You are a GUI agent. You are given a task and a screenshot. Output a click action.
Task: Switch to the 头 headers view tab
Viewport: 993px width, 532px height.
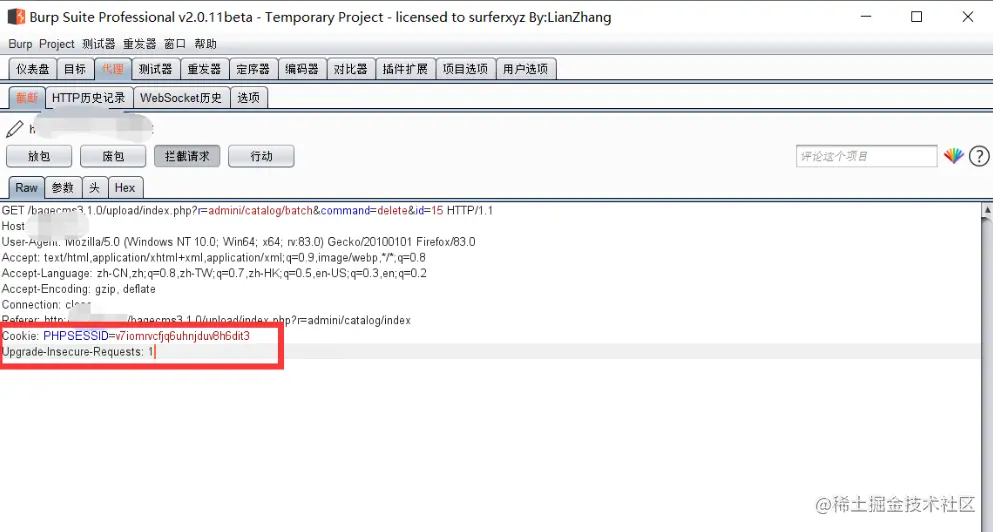click(x=94, y=188)
